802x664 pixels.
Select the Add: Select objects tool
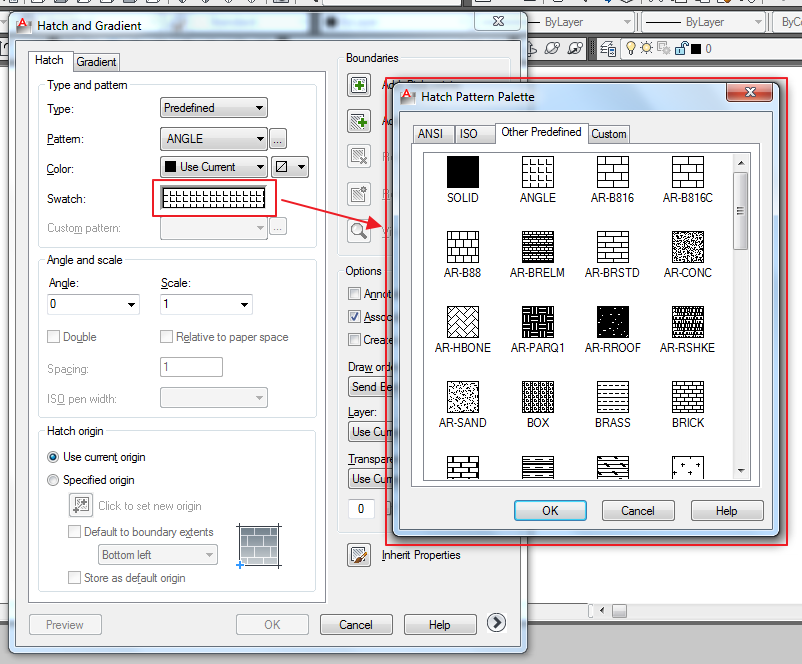tap(359, 121)
